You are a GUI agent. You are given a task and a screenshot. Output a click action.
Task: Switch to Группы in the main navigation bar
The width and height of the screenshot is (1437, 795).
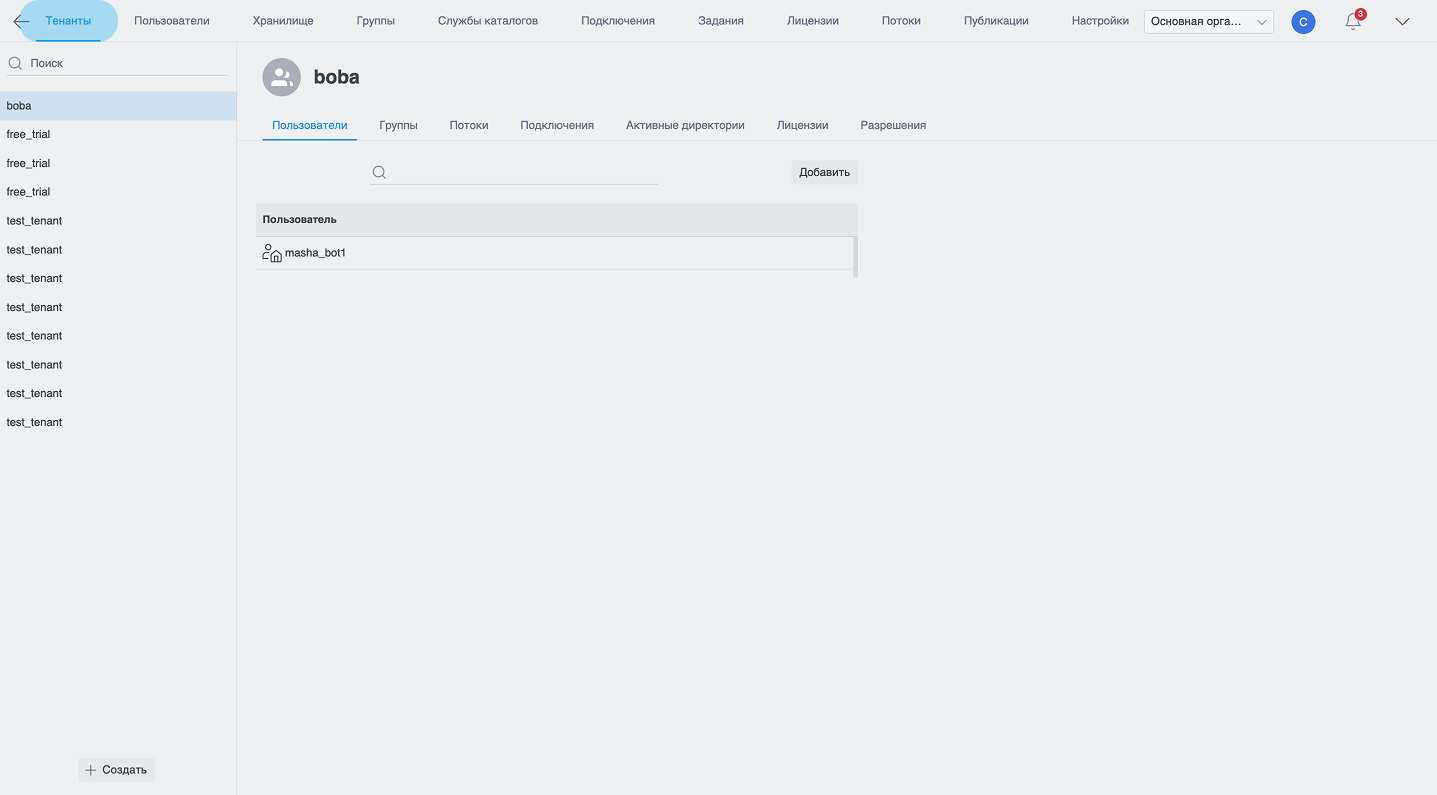376,21
